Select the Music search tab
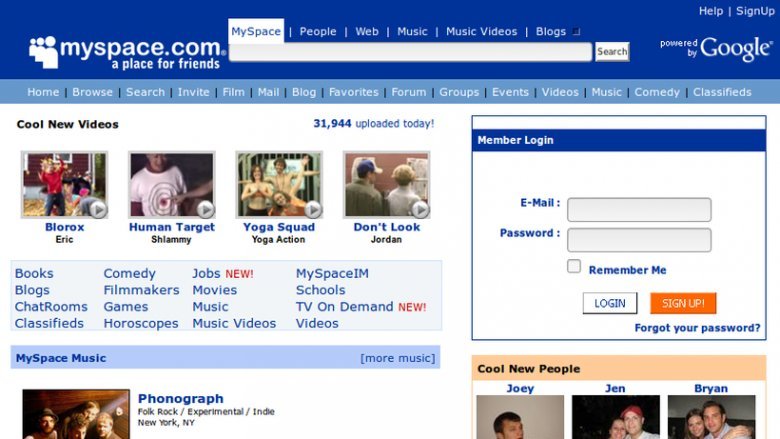This screenshot has width=780, height=439. 412,31
